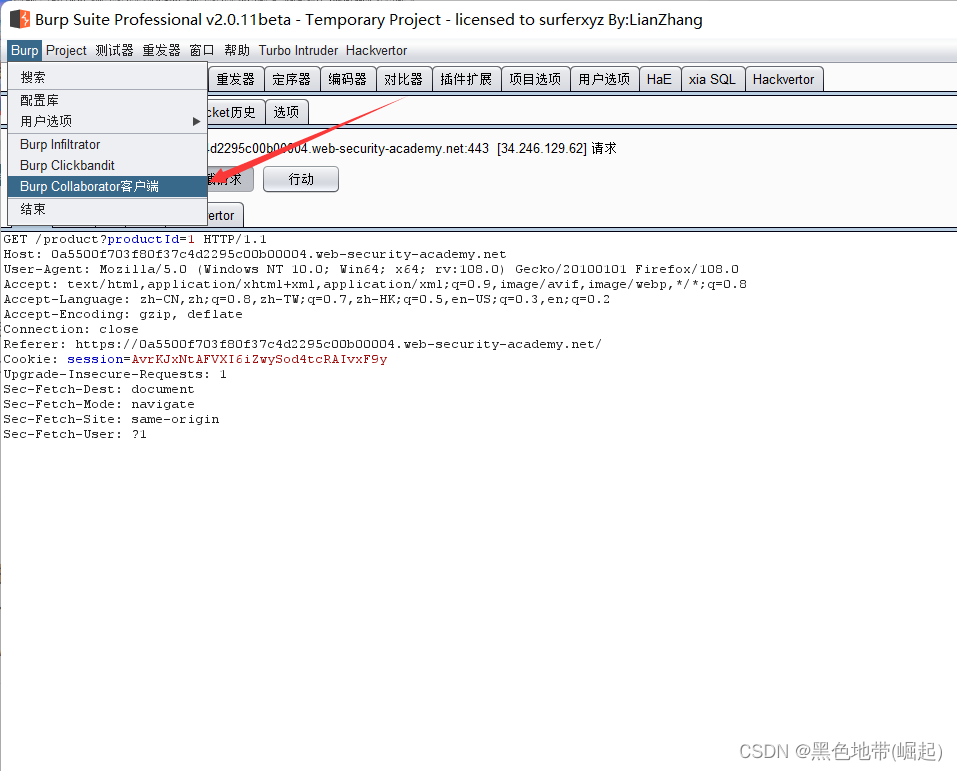Choose 结束 to exit Burp

pyautogui.click(x=33, y=209)
